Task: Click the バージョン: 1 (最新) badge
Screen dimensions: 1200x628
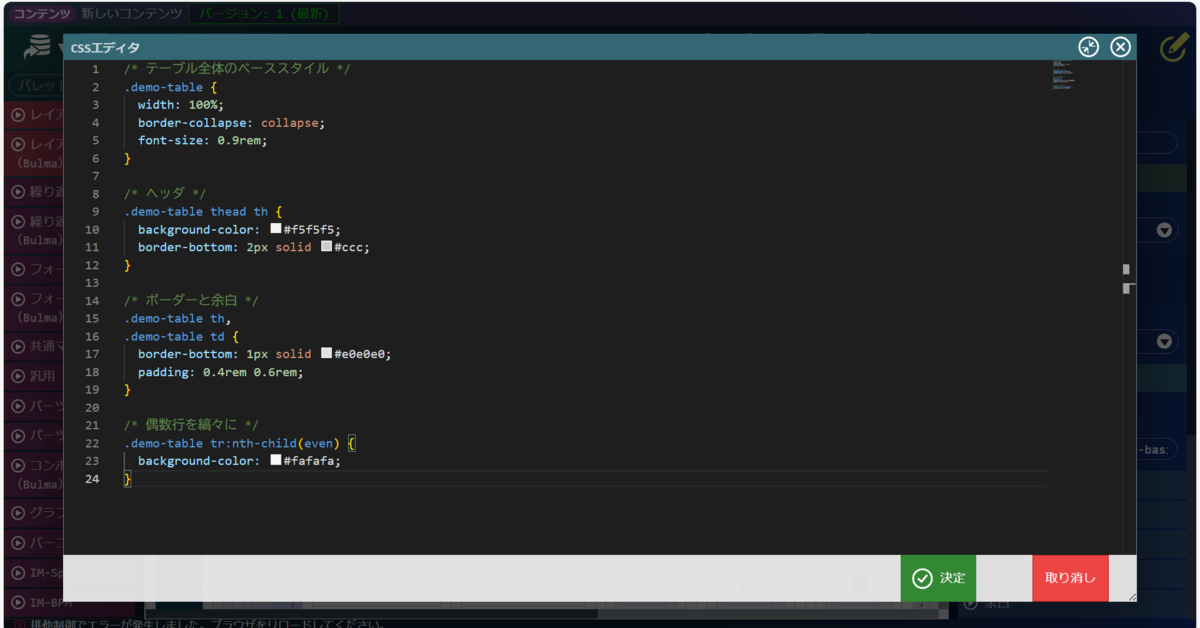Action: tap(264, 14)
